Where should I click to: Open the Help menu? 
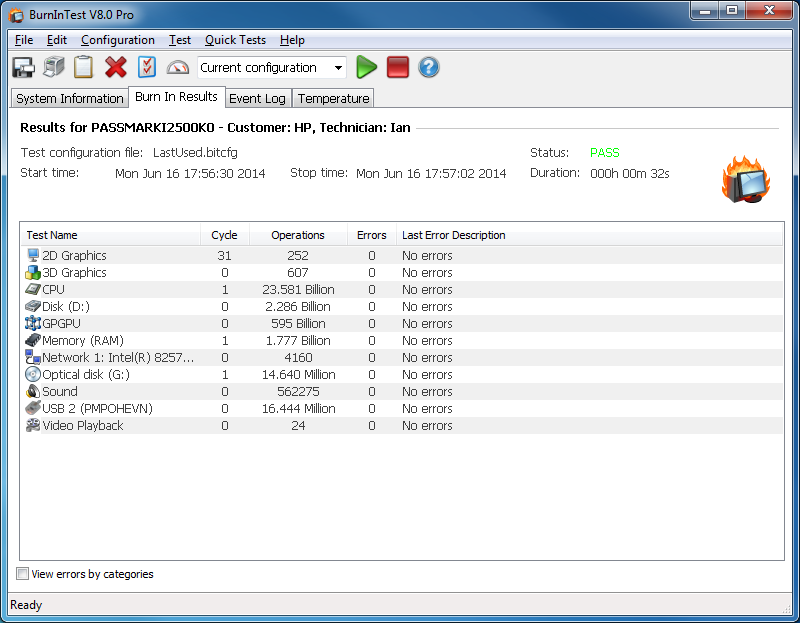[292, 40]
